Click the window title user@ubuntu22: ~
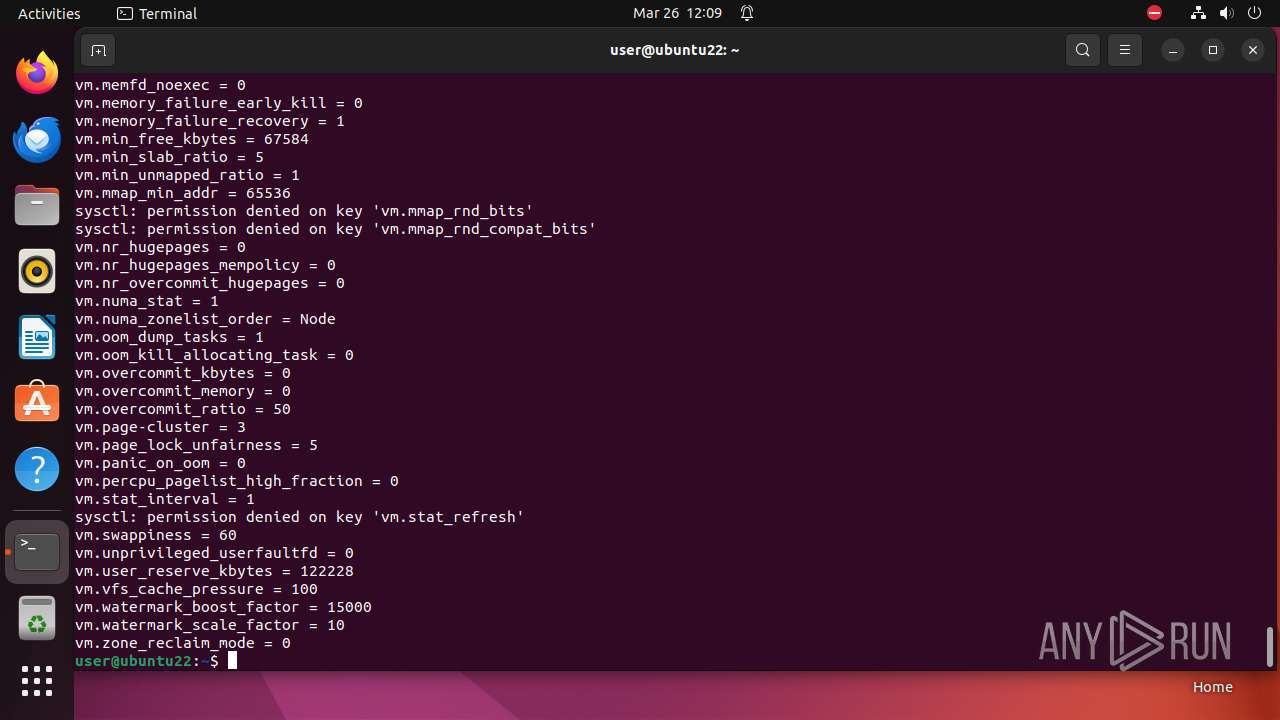Screen dimensions: 1280x720 pos(675,50)
